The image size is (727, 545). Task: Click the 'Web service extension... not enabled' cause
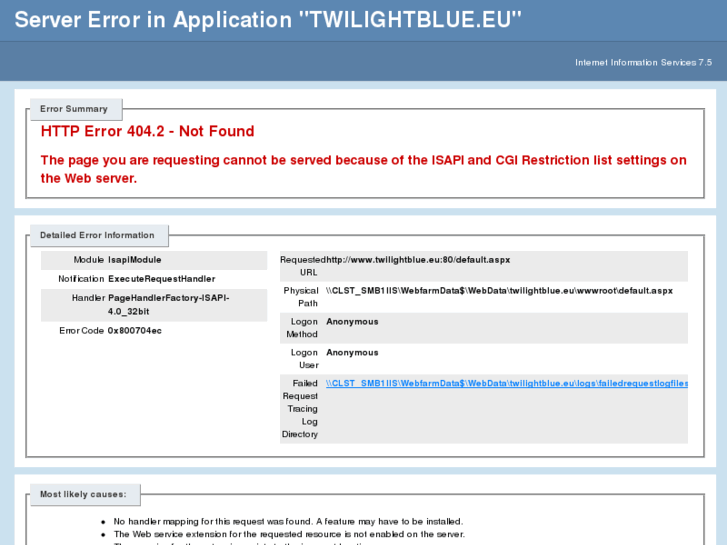tap(289, 534)
